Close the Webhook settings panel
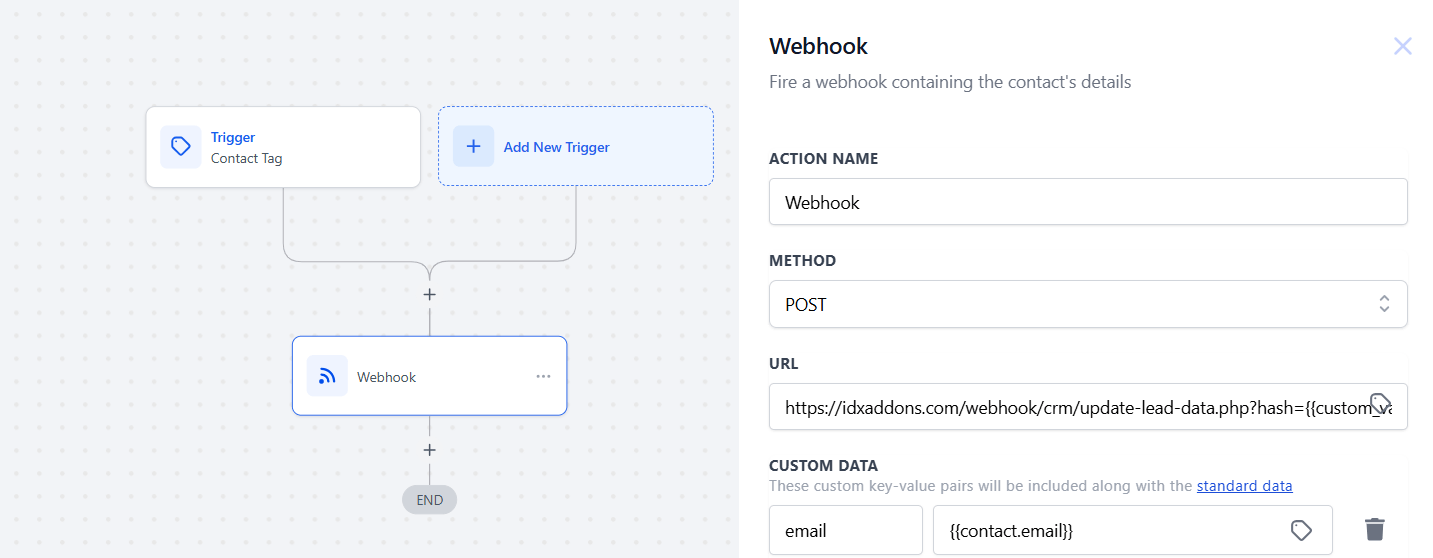This screenshot has width=1433, height=558. click(1402, 46)
